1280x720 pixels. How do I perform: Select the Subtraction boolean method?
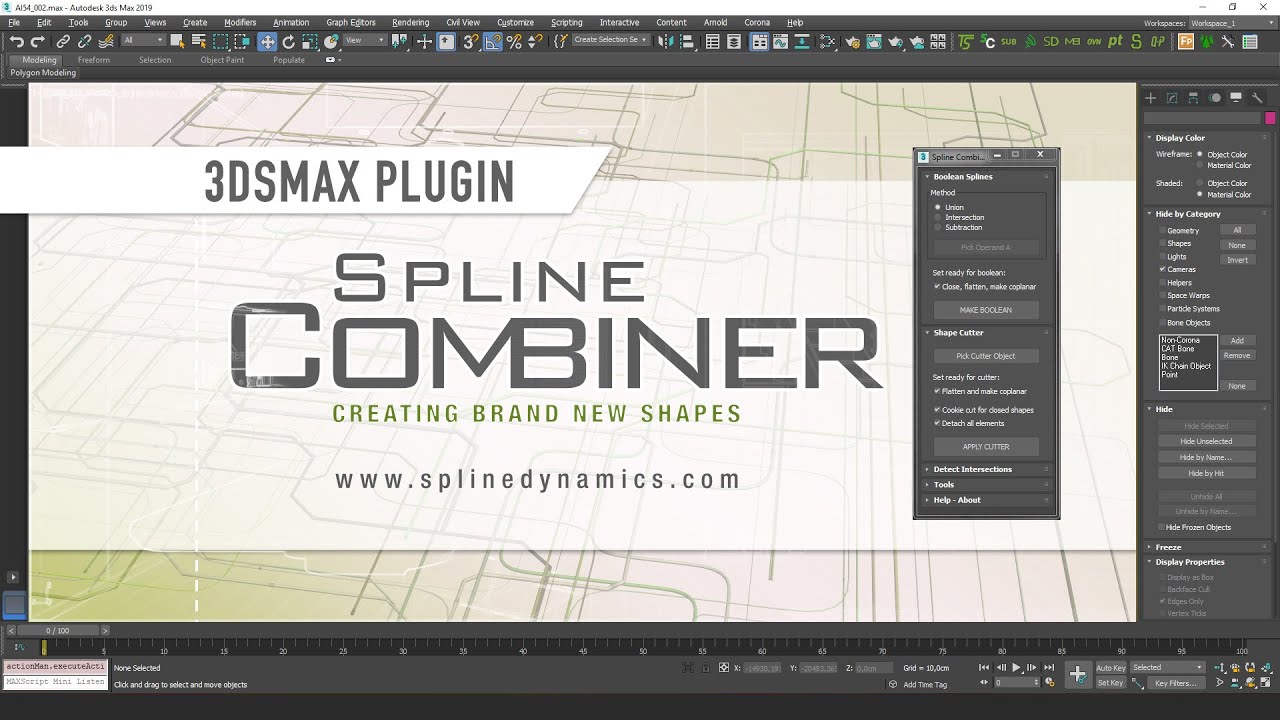938,227
